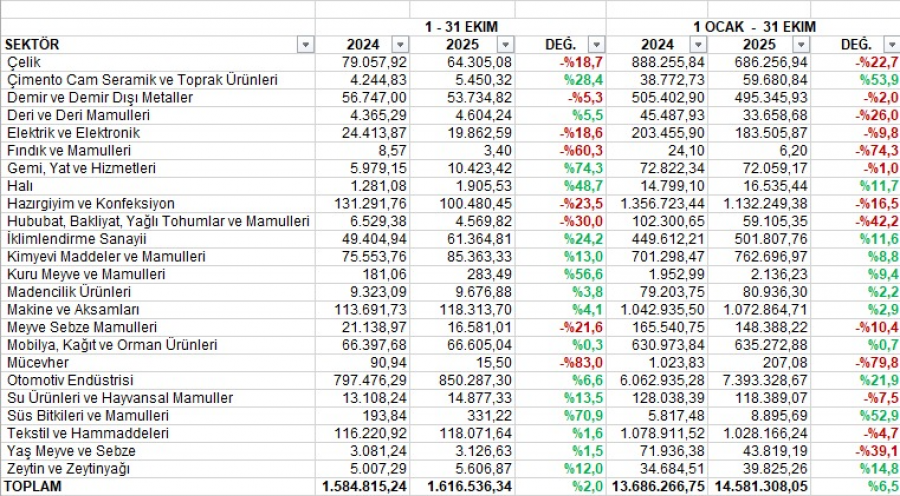The height and width of the screenshot is (496, 900).
Task: Open the 2025 filter under 1 - 31 EKİM
Action: pyautogui.click(x=505, y=45)
